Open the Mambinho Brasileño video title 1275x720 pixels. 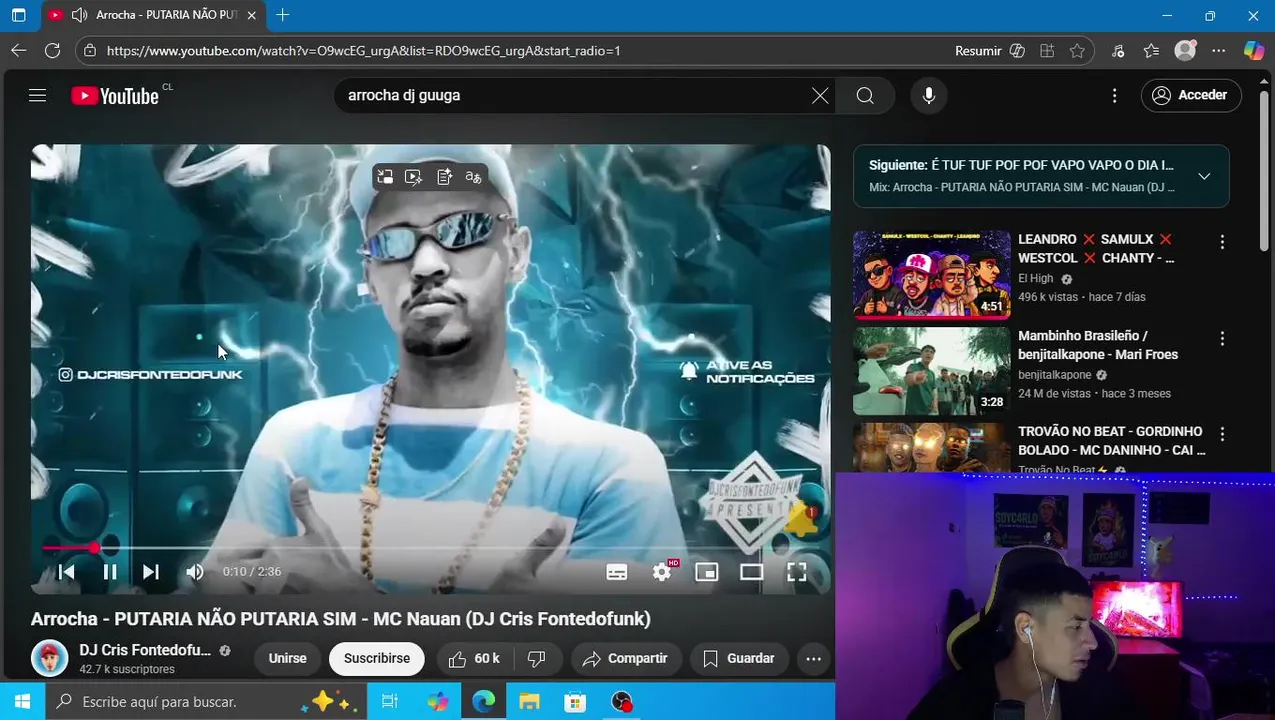click(x=1098, y=345)
